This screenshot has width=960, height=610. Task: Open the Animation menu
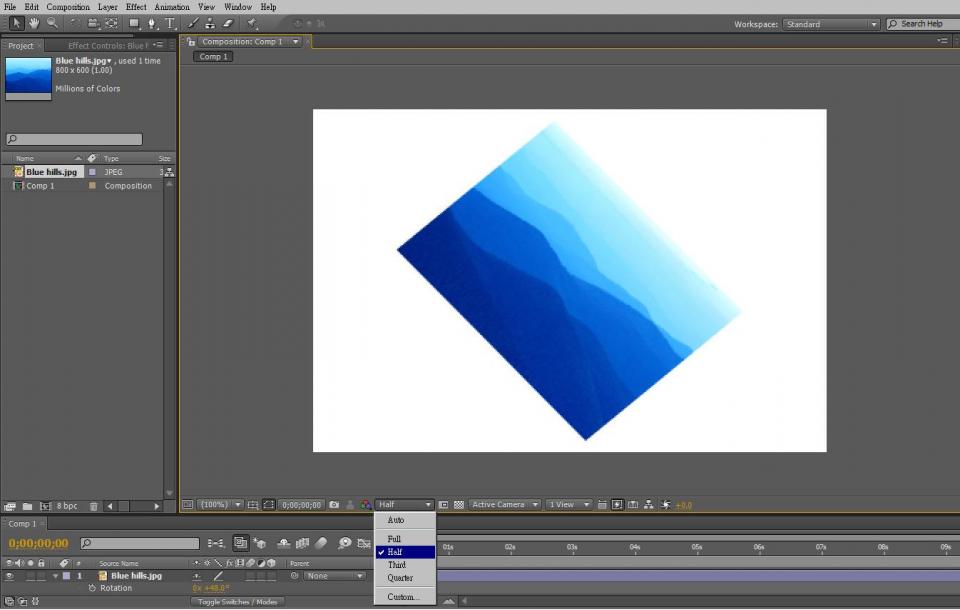171,7
